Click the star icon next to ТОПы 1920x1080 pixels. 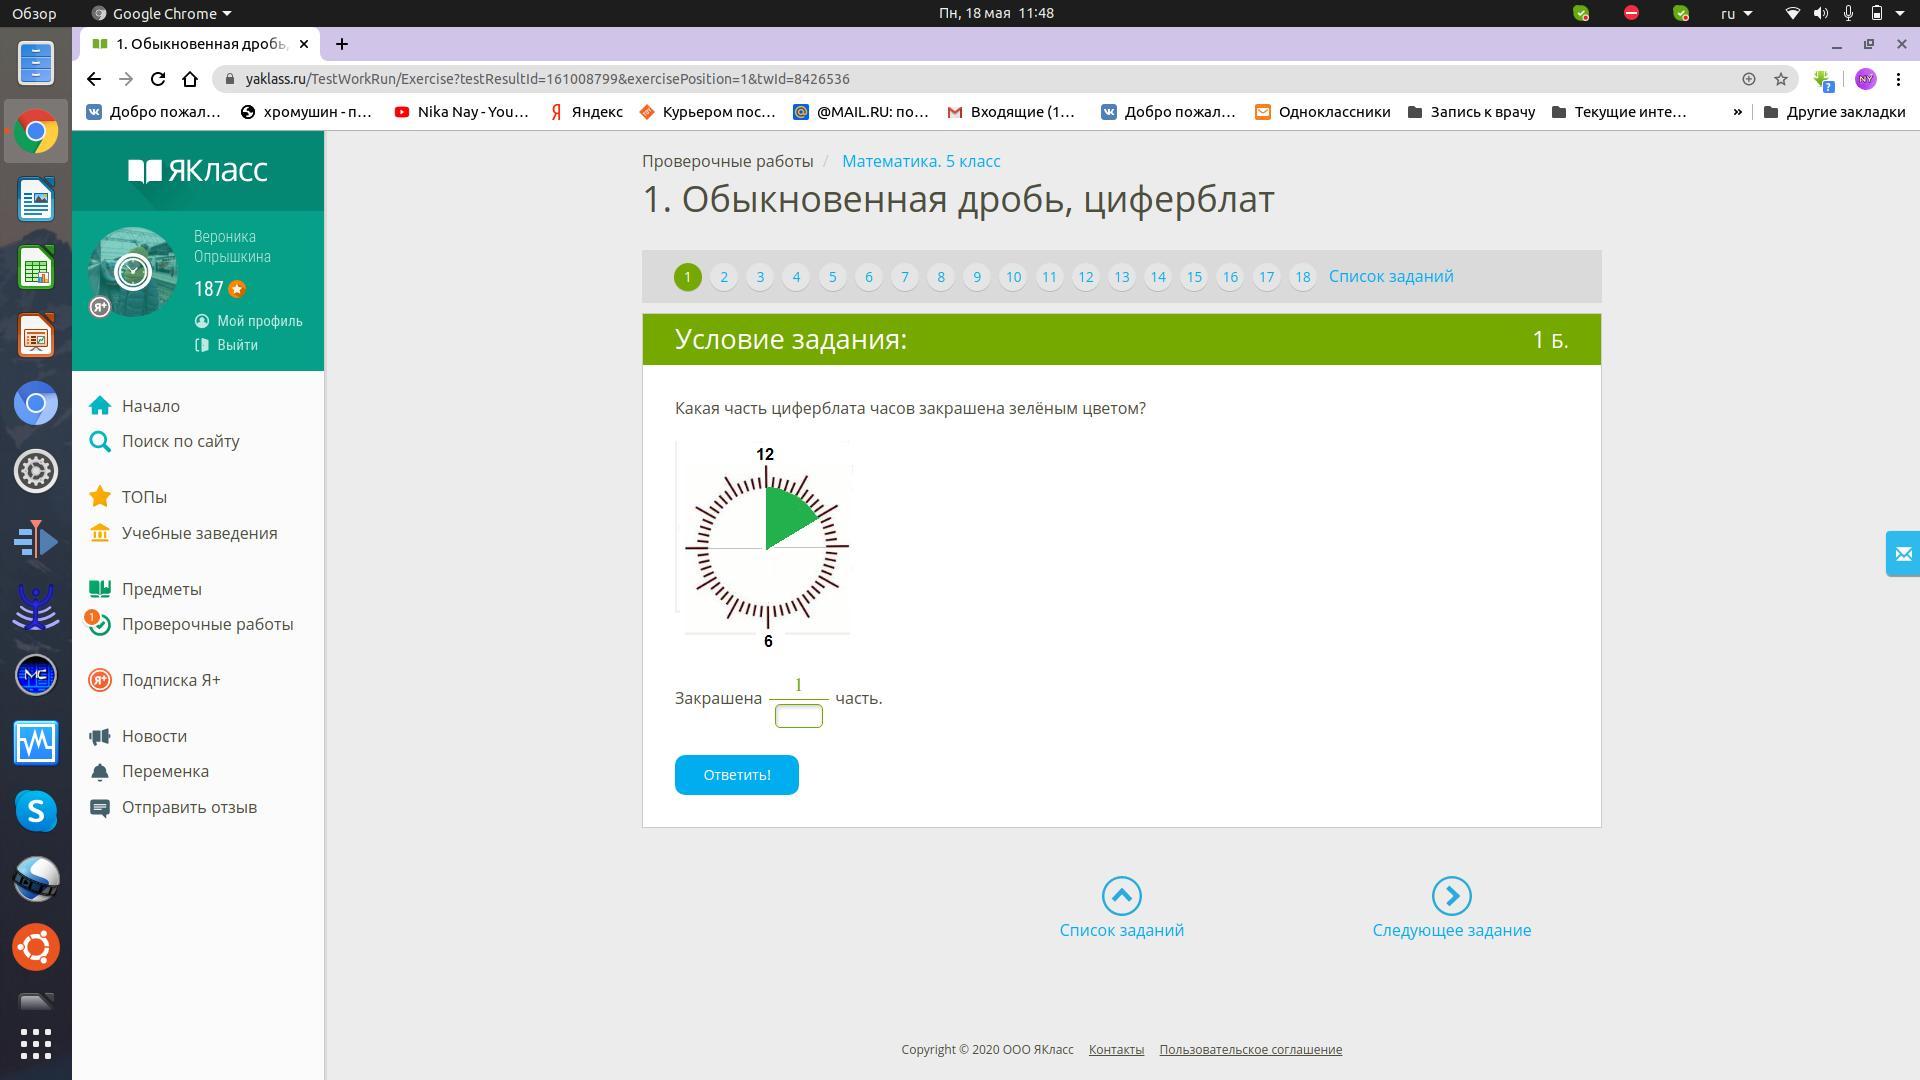point(100,497)
